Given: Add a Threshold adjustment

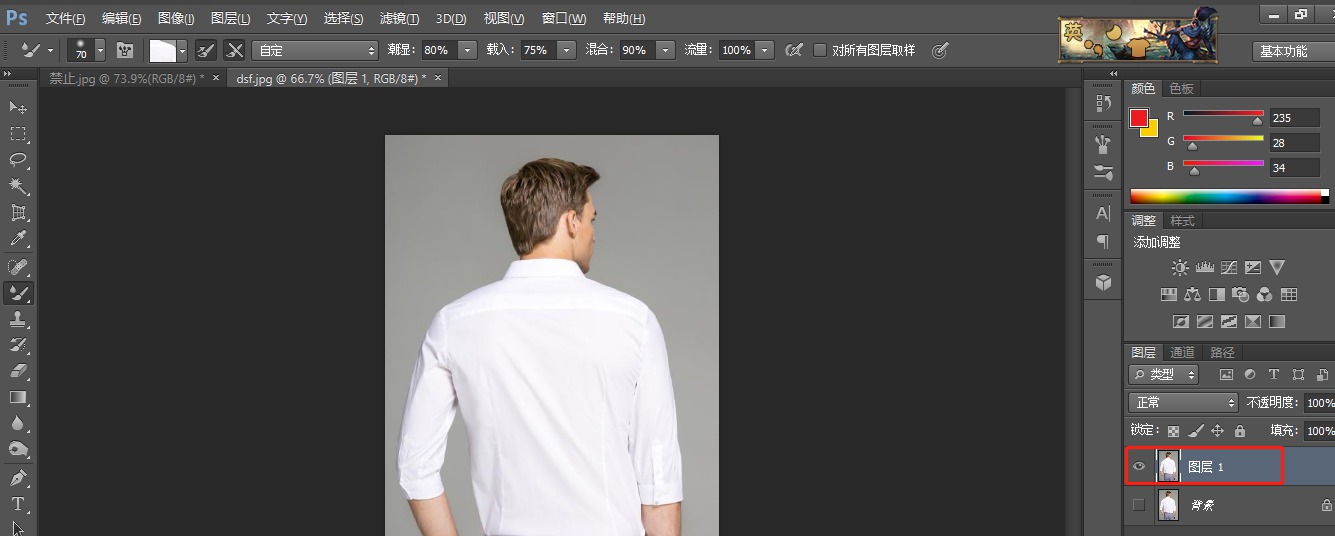Looking at the screenshot, I should pos(1229,322).
